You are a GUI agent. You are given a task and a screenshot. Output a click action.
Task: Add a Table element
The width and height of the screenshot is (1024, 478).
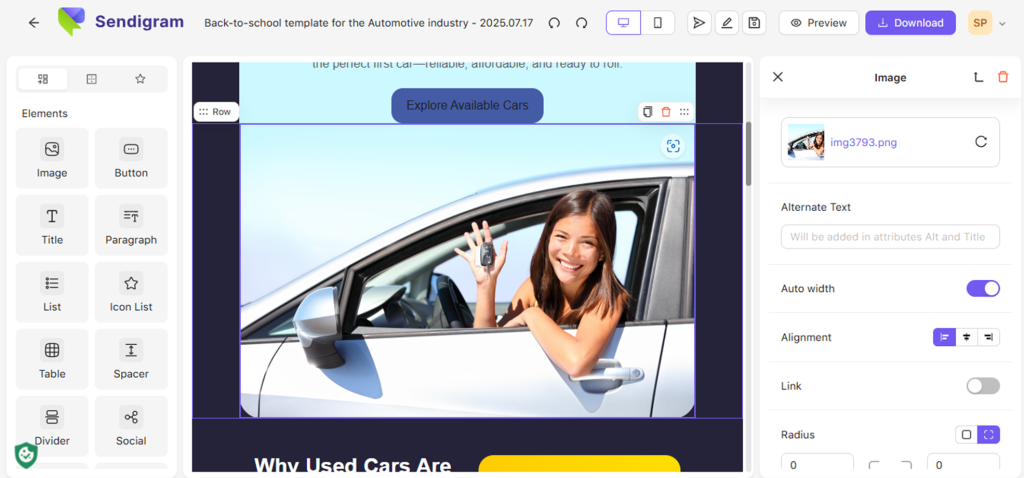point(52,359)
